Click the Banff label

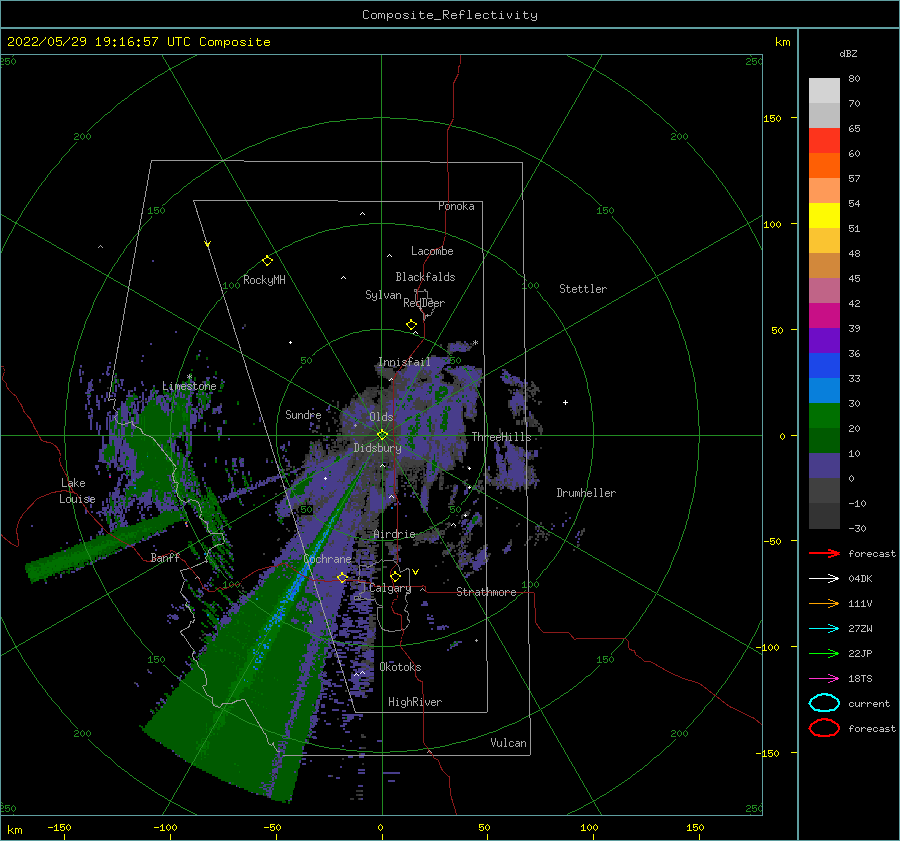(x=165, y=557)
